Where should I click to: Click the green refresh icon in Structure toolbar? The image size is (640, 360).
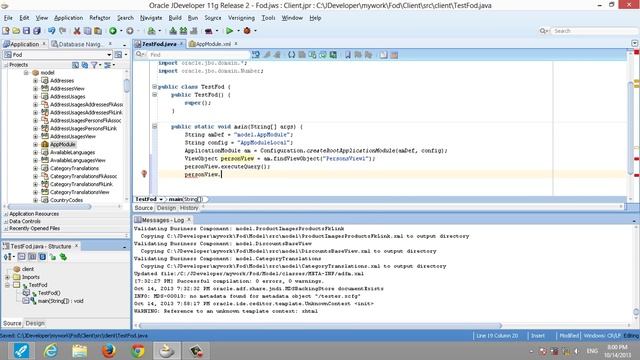click(63, 257)
